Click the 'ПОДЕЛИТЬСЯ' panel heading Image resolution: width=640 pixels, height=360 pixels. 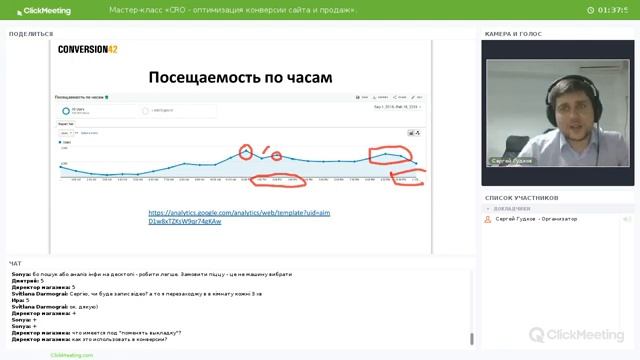click(x=31, y=34)
